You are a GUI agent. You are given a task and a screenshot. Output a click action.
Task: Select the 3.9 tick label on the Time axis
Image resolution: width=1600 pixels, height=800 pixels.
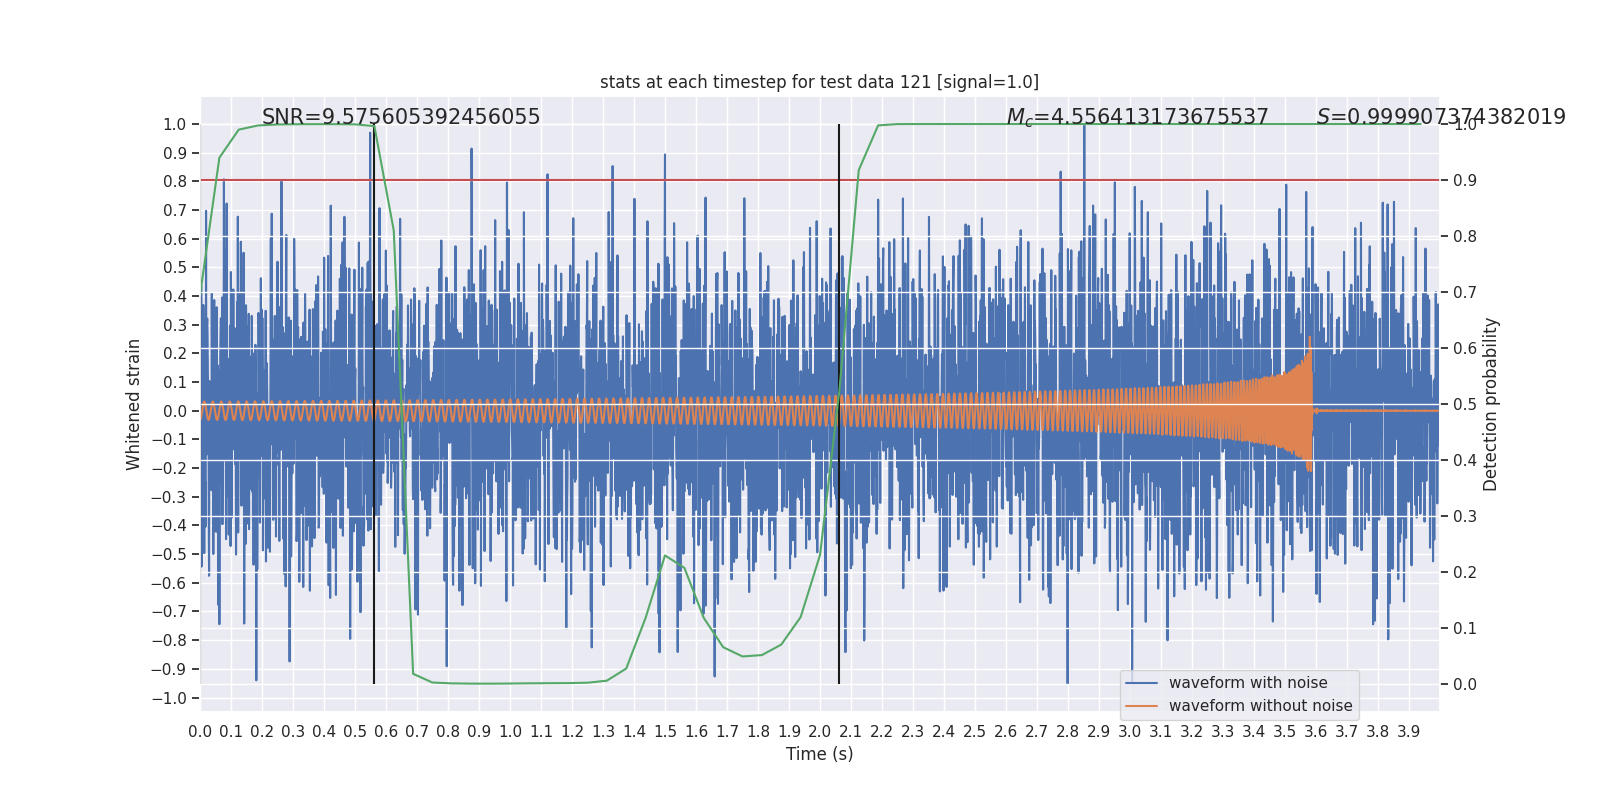(1409, 732)
